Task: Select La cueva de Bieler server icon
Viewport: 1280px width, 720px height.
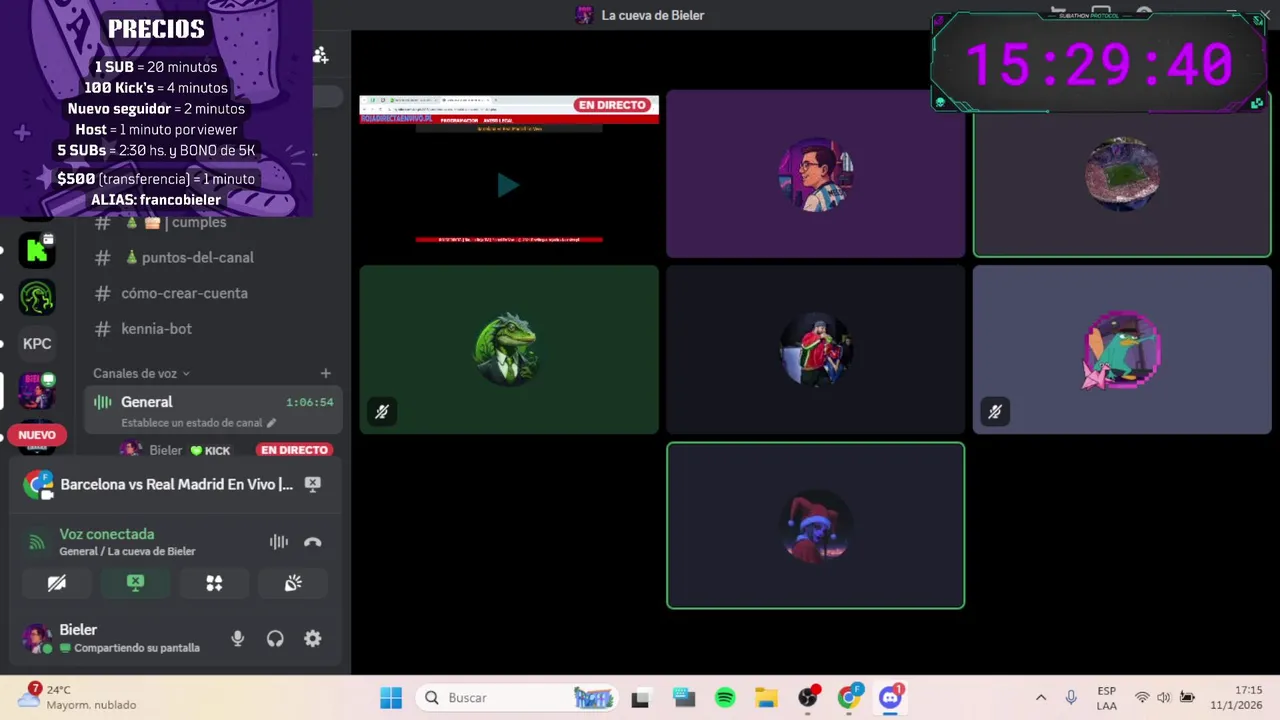Action: pyautogui.click(x=37, y=391)
